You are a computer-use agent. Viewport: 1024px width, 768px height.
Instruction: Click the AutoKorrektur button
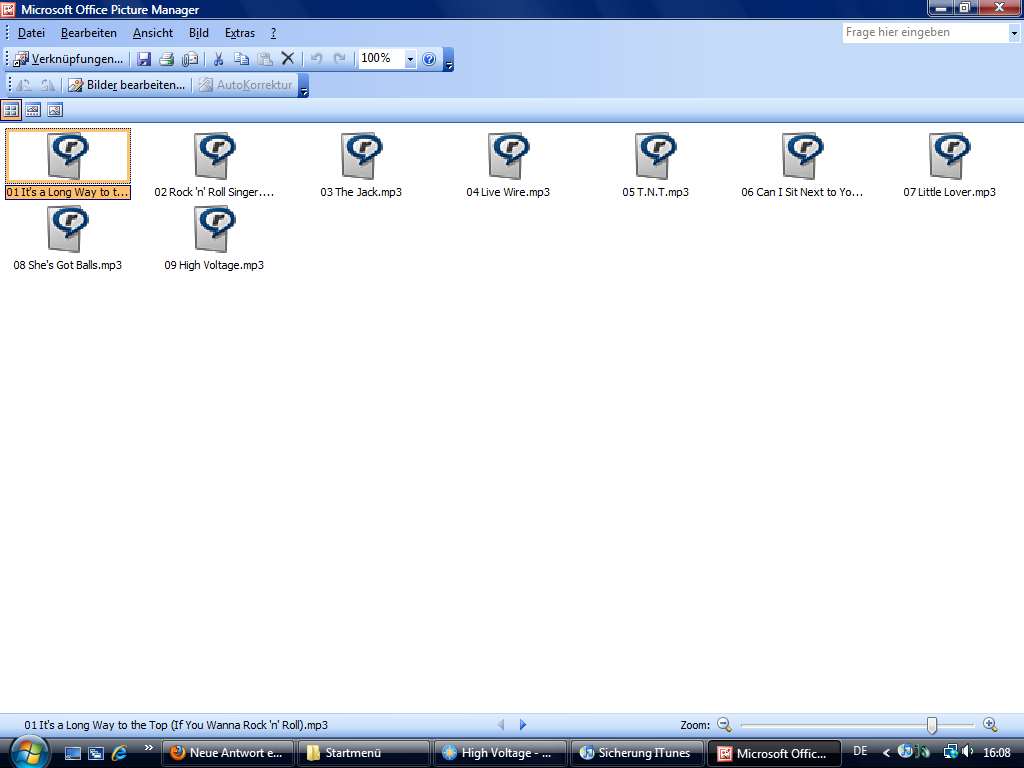(246, 85)
